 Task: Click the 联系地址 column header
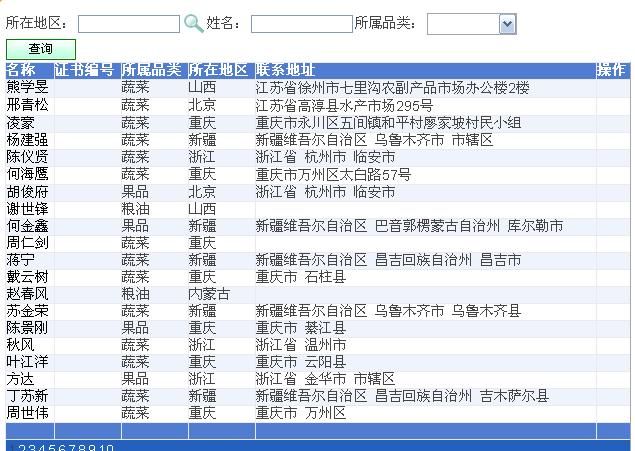click(285, 70)
